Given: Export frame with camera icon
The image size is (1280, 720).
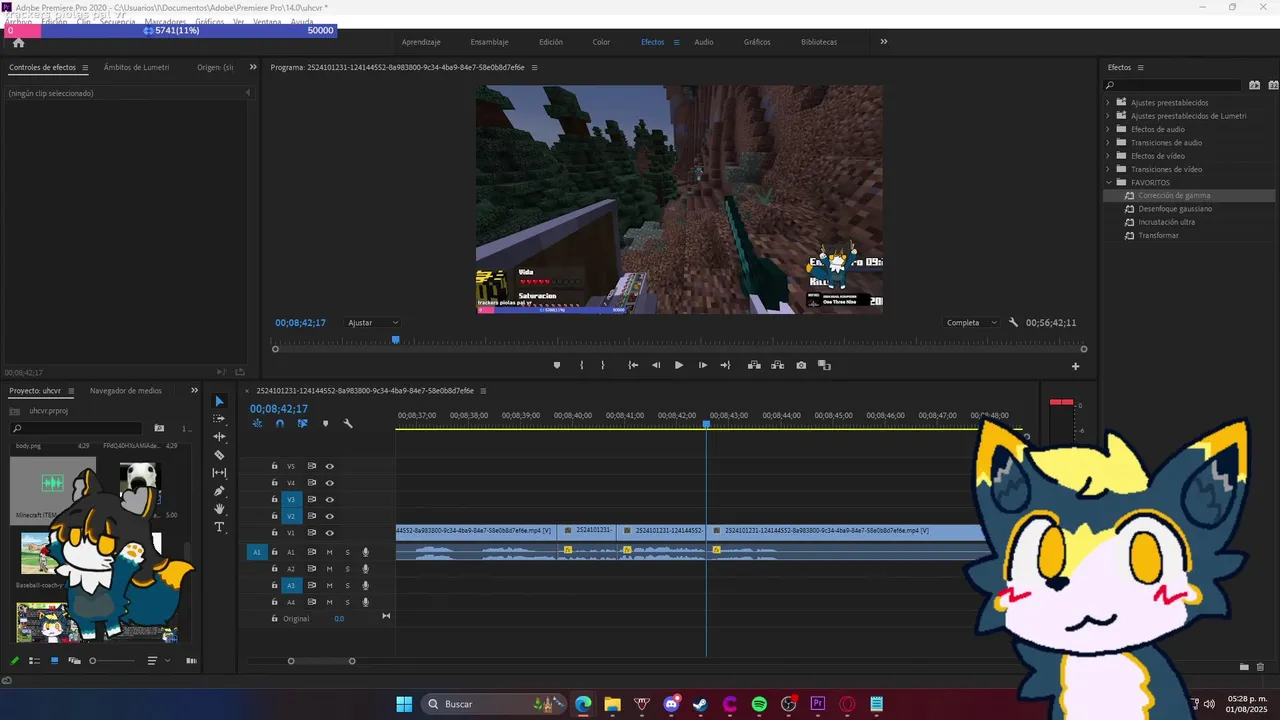Looking at the screenshot, I should (x=801, y=365).
